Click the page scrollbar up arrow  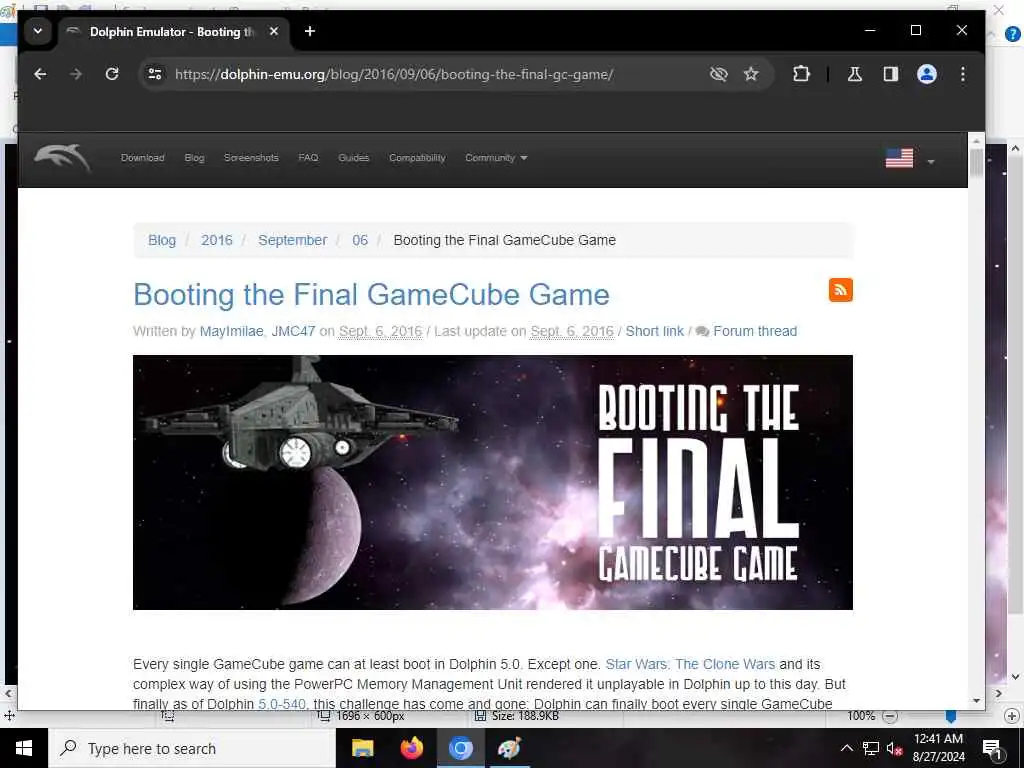(x=976, y=141)
